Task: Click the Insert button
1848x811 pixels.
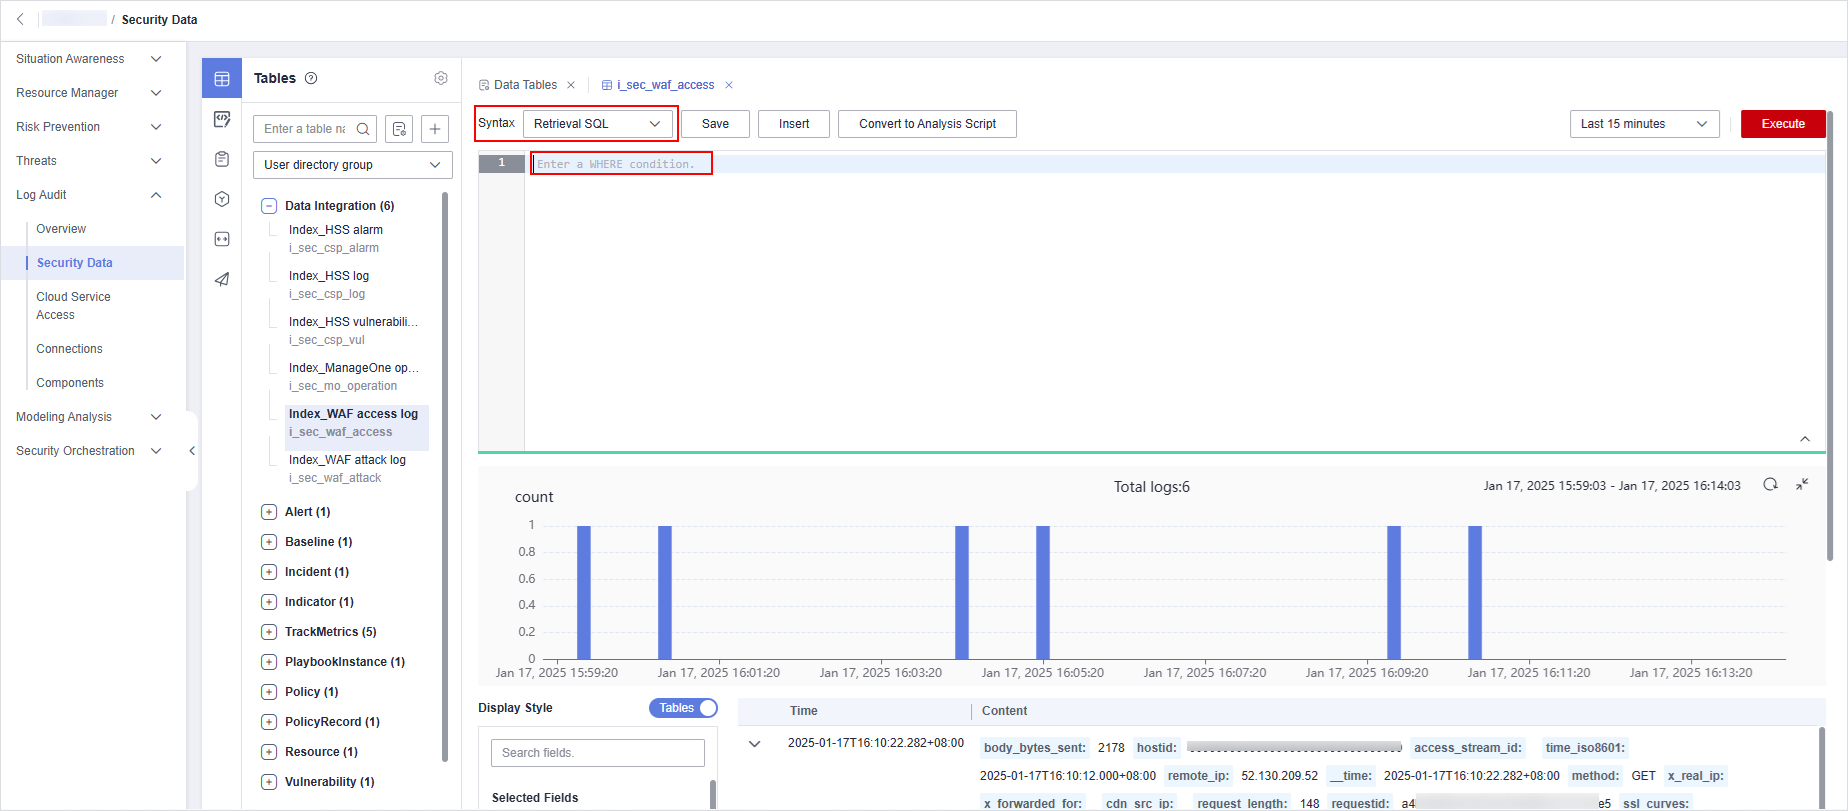Action: [794, 124]
